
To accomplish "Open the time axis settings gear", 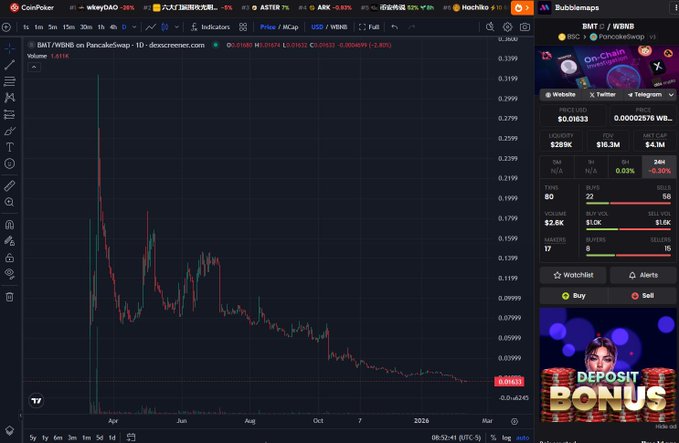I will click(514, 421).
